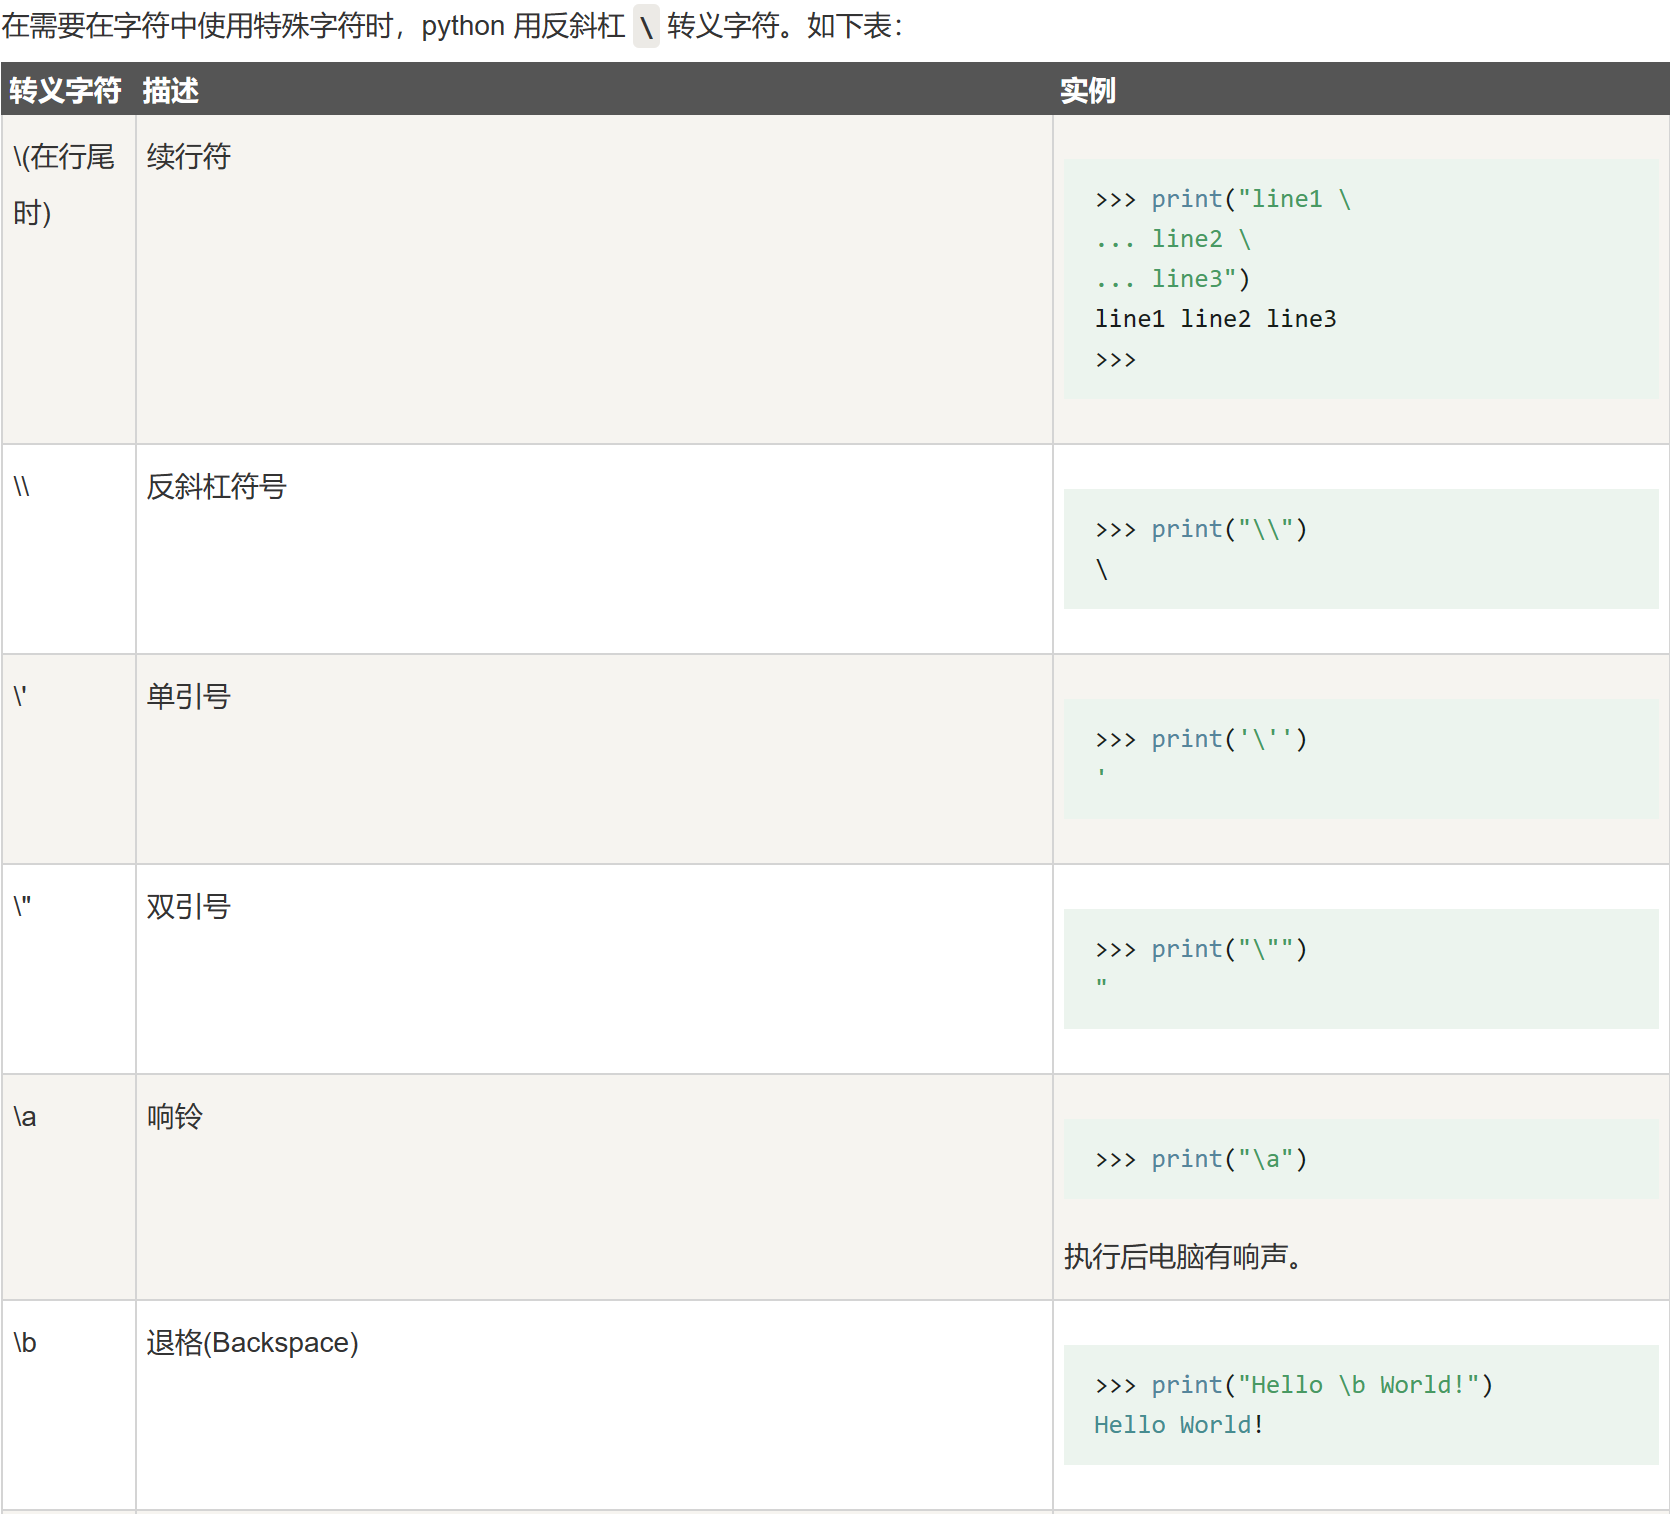Click the '\b' escape character cell
Screen dimensions: 1670x1514
pos(68,1405)
